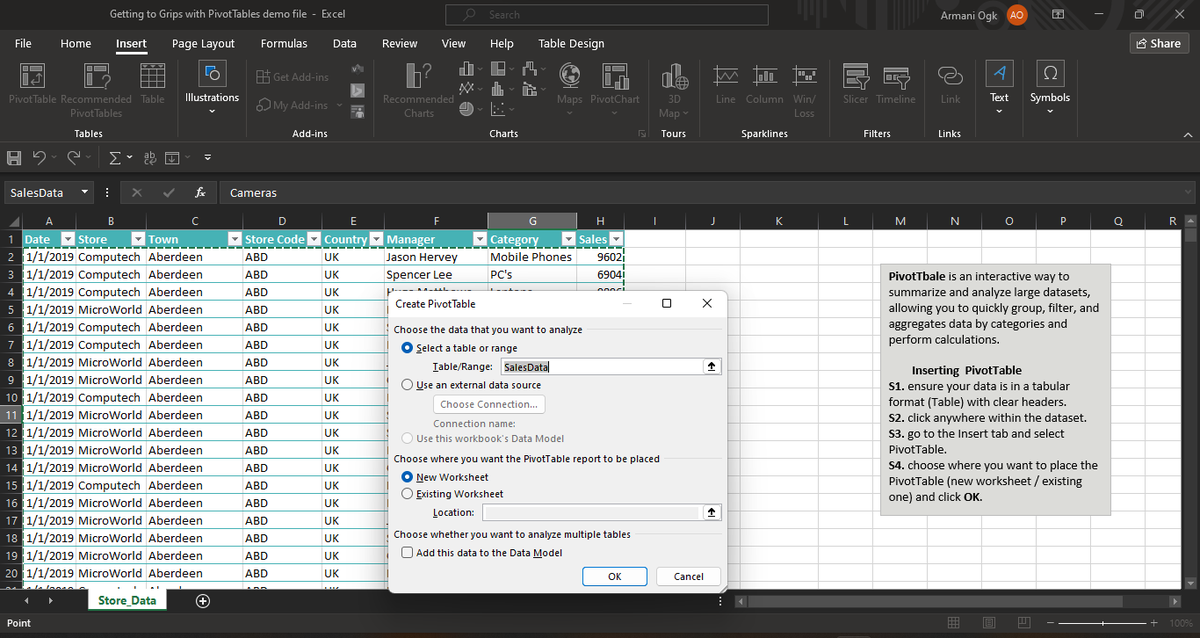Switch to the Formulas tab
Screen dimensions: 1200x638
point(284,43)
